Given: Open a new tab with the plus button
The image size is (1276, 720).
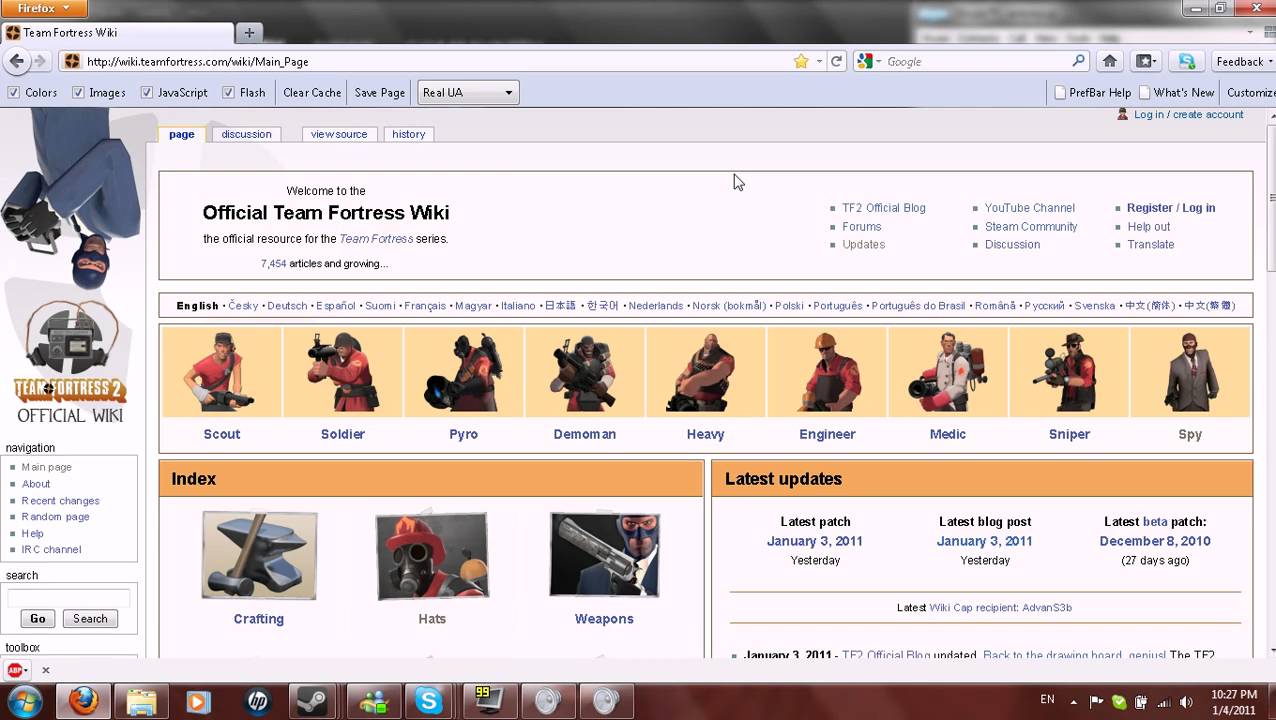Looking at the screenshot, I should [x=249, y=33].
